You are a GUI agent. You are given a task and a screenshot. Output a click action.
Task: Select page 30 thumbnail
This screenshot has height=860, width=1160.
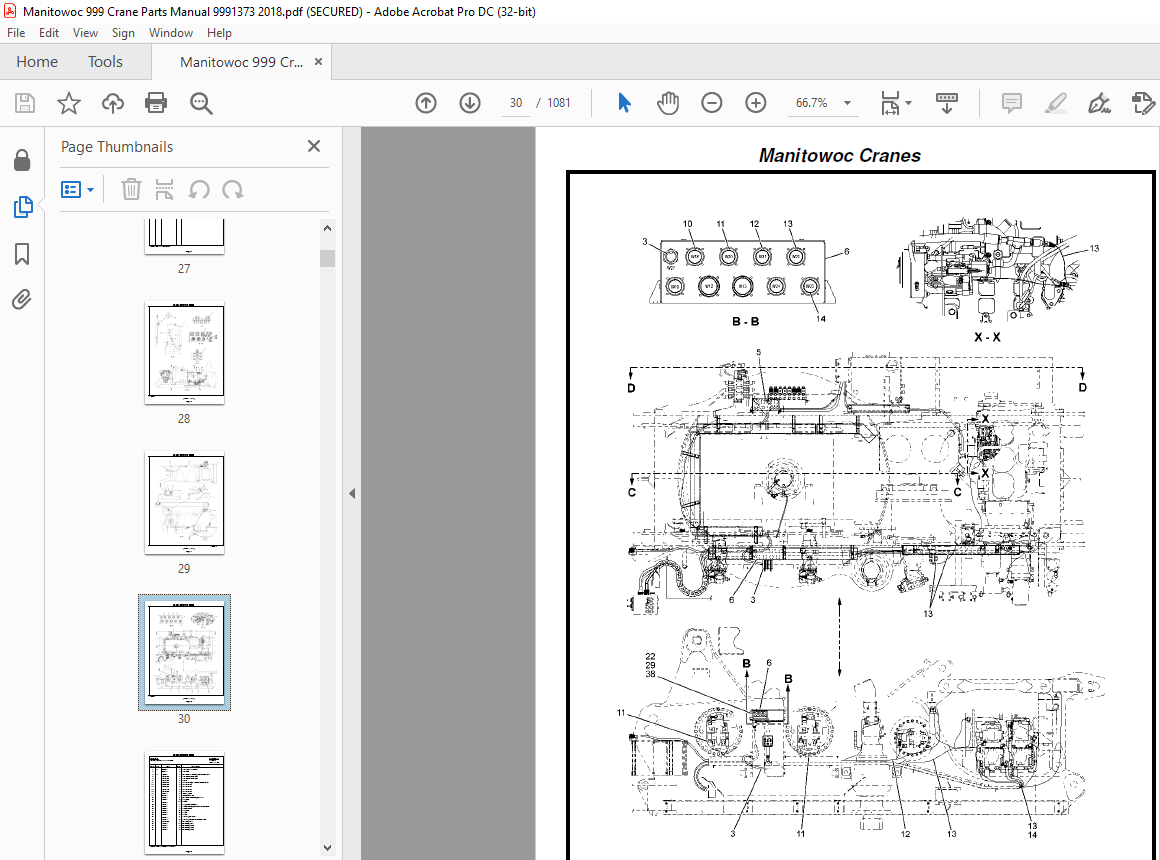click(184, 653)
